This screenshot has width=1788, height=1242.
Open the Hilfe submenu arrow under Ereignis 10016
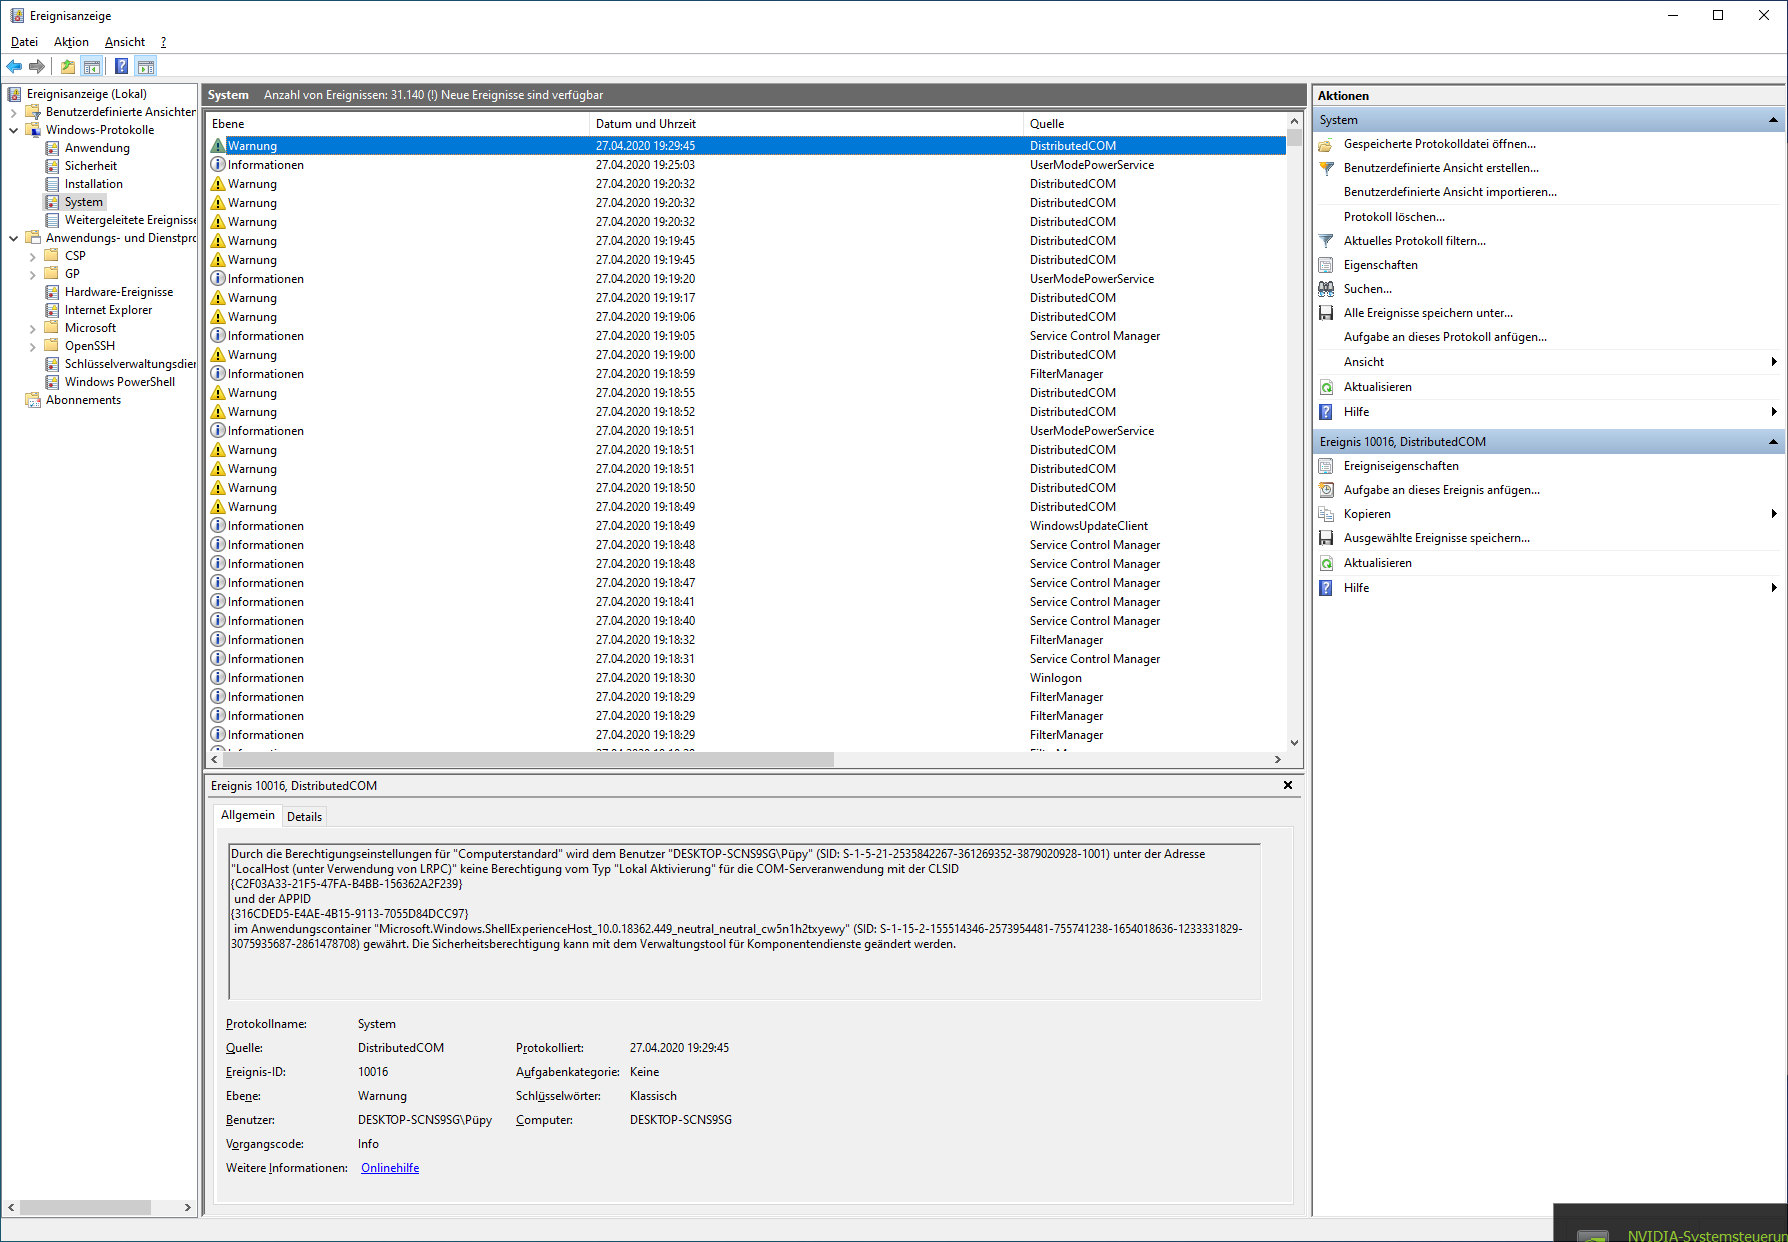click(x=1774, y=588)
